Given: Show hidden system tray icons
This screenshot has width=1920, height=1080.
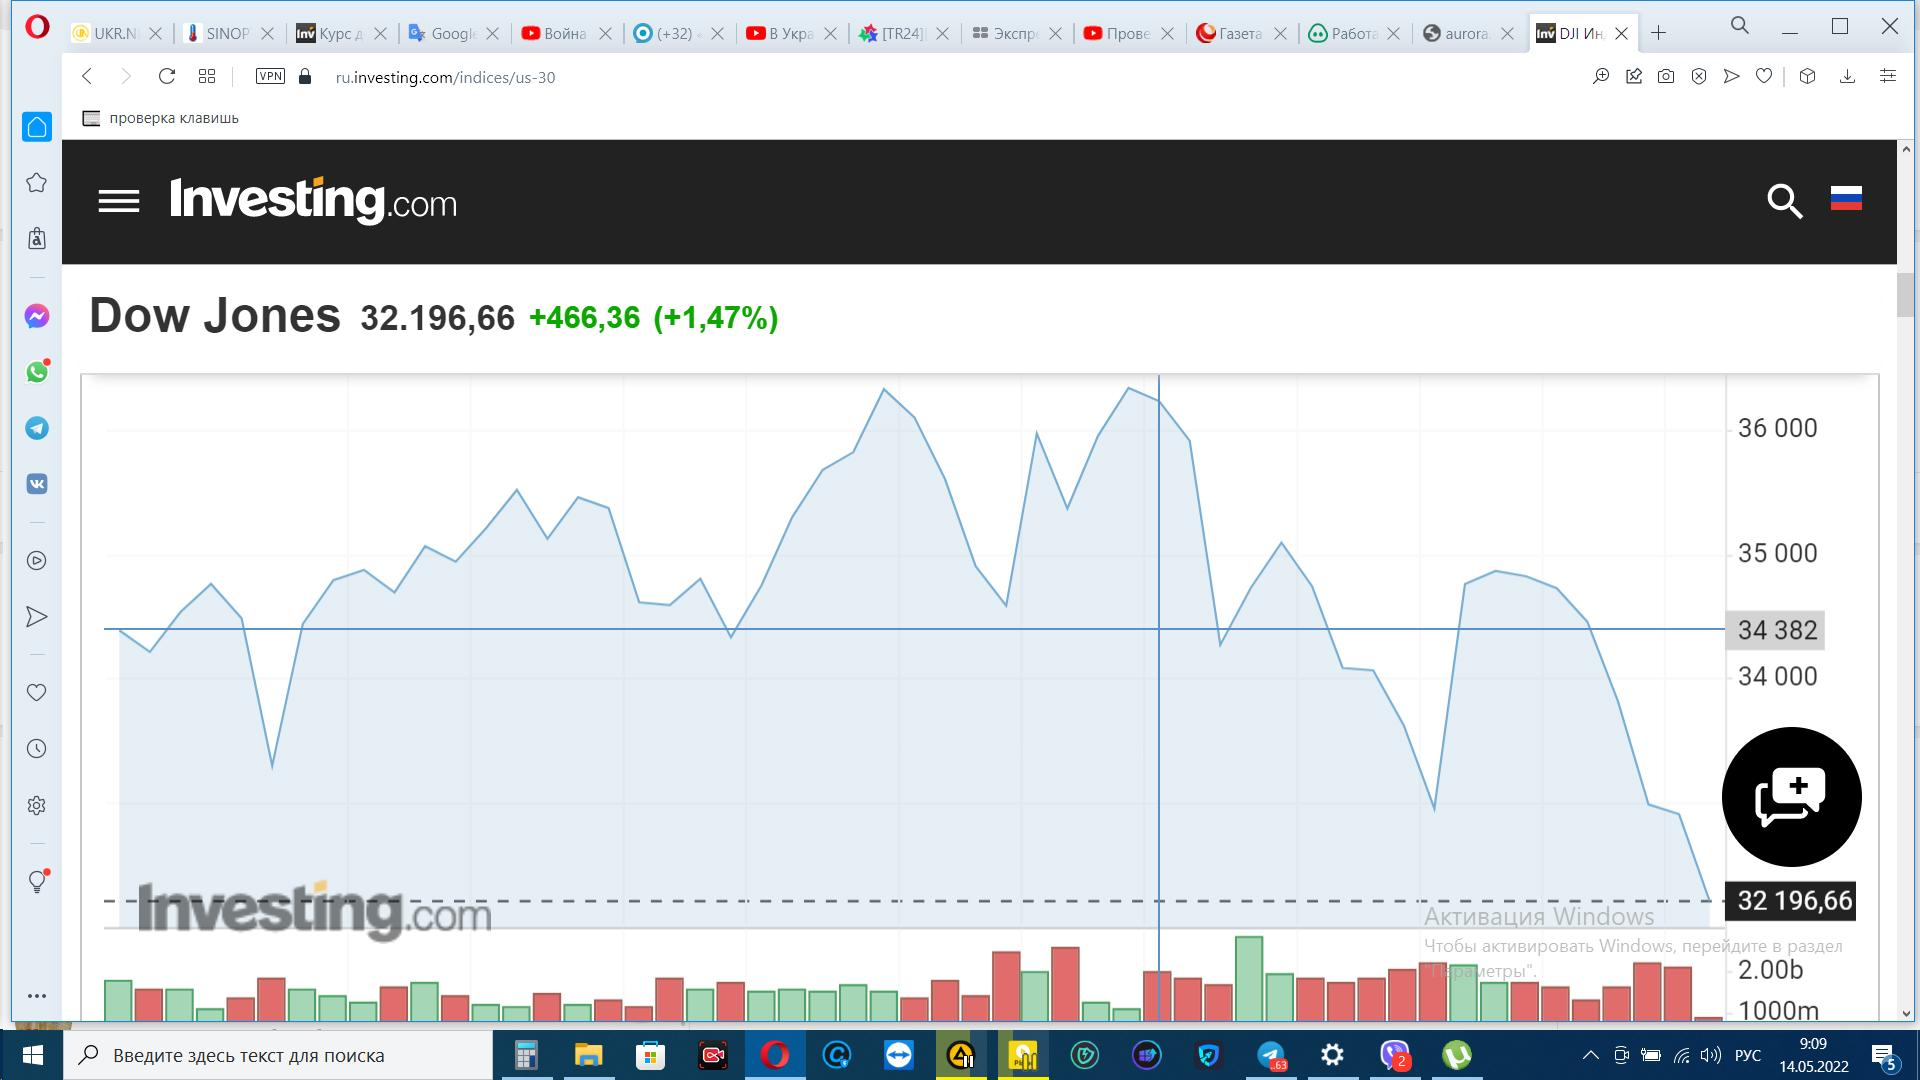Looking at the screenshot, I should (1590, 1055).
